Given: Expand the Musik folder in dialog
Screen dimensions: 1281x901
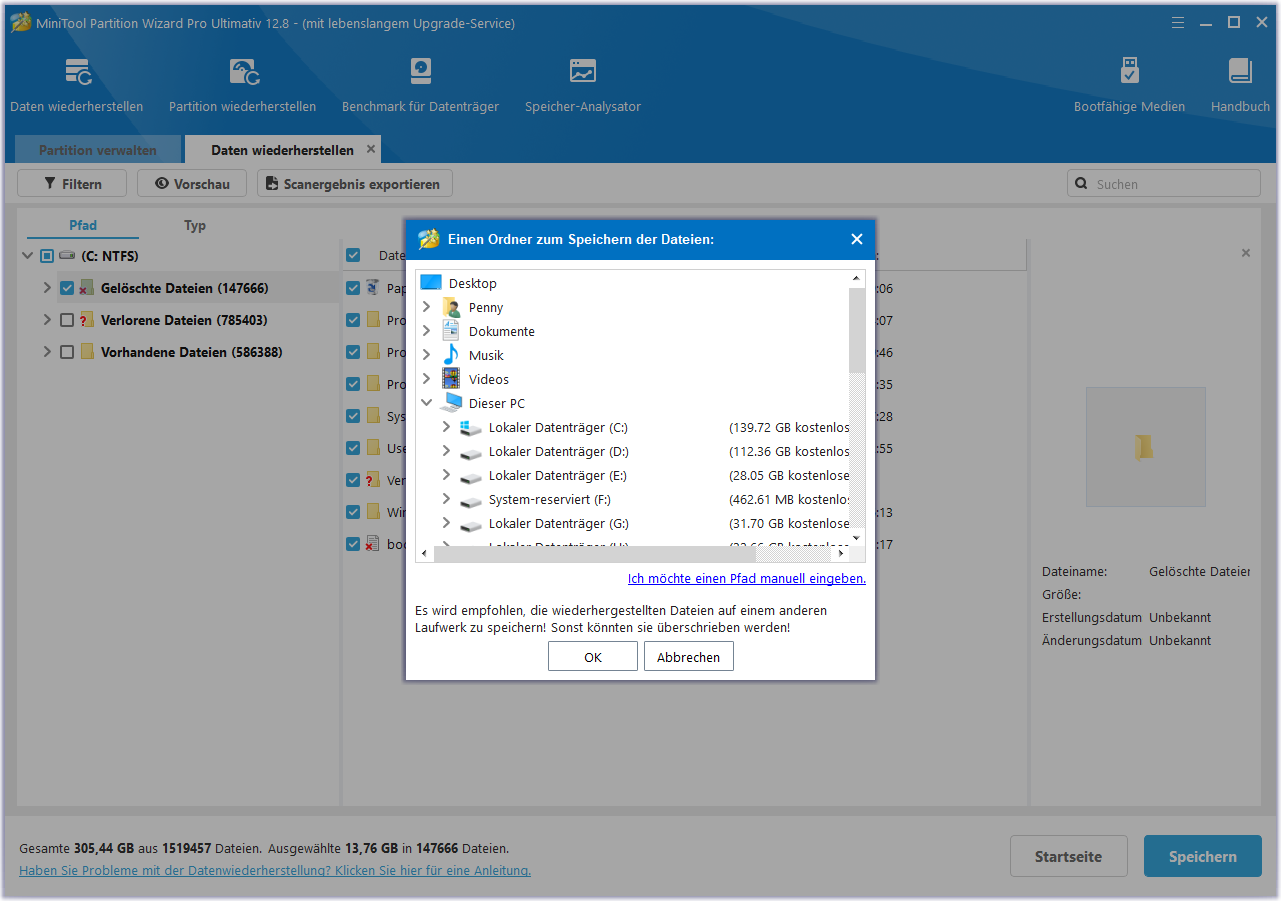Looking at the screenshot, I should coord(427,355).
